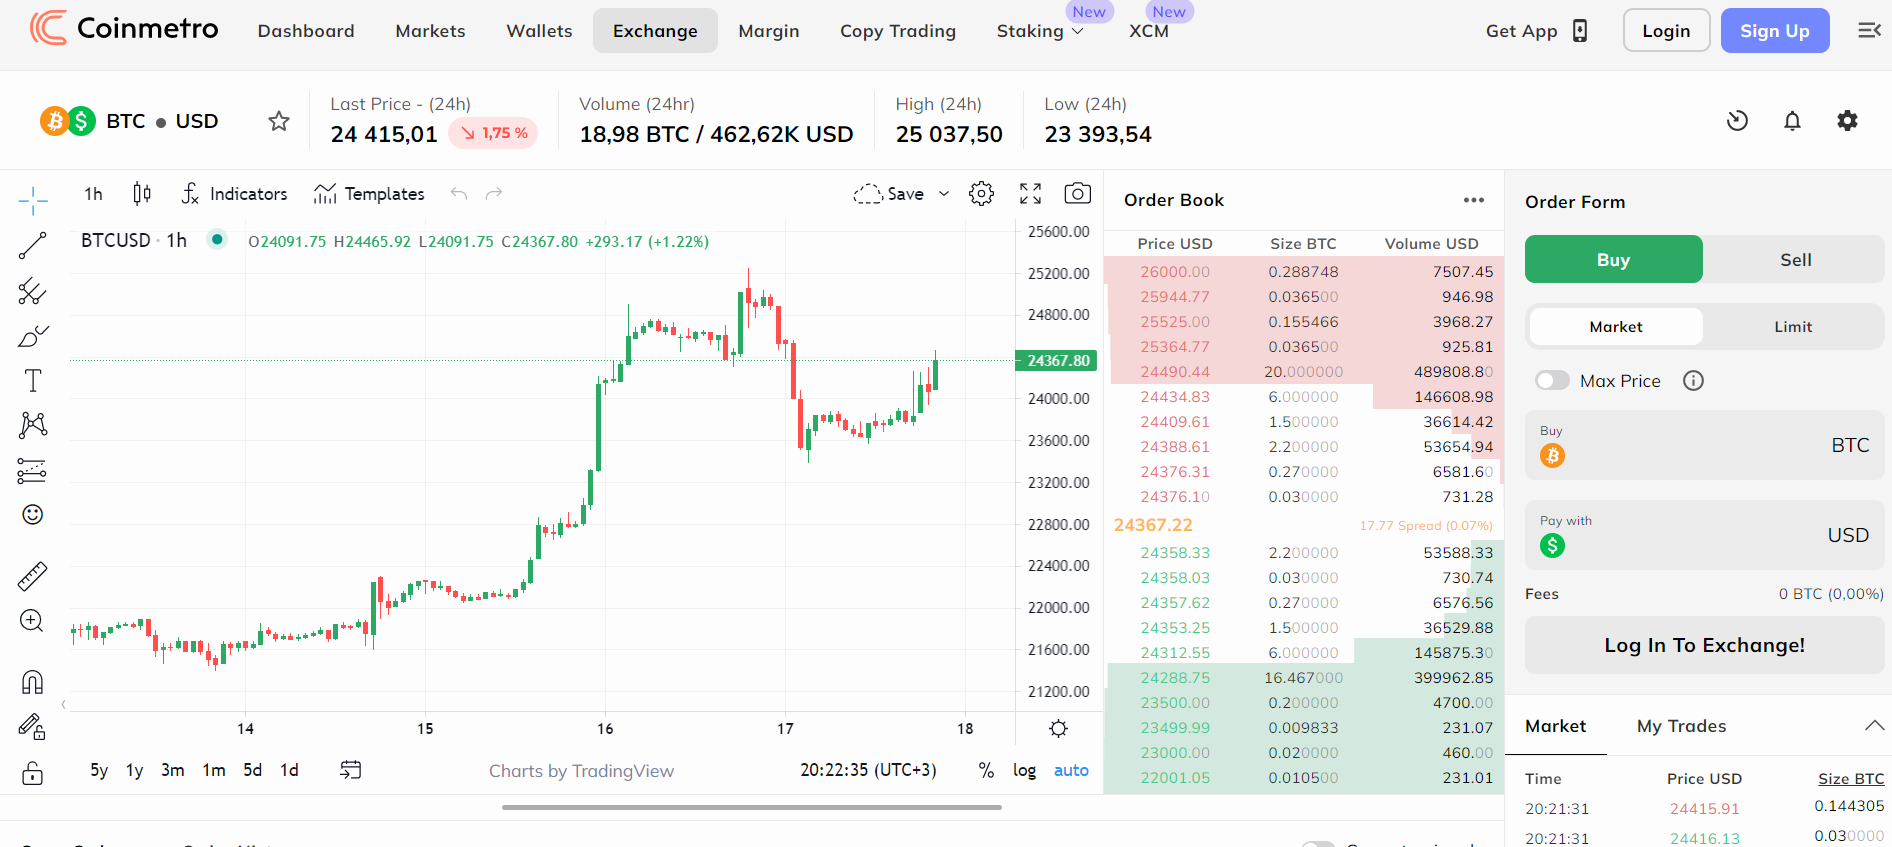
Task: Open indicator Templates
Action: [x=369, y=193]
